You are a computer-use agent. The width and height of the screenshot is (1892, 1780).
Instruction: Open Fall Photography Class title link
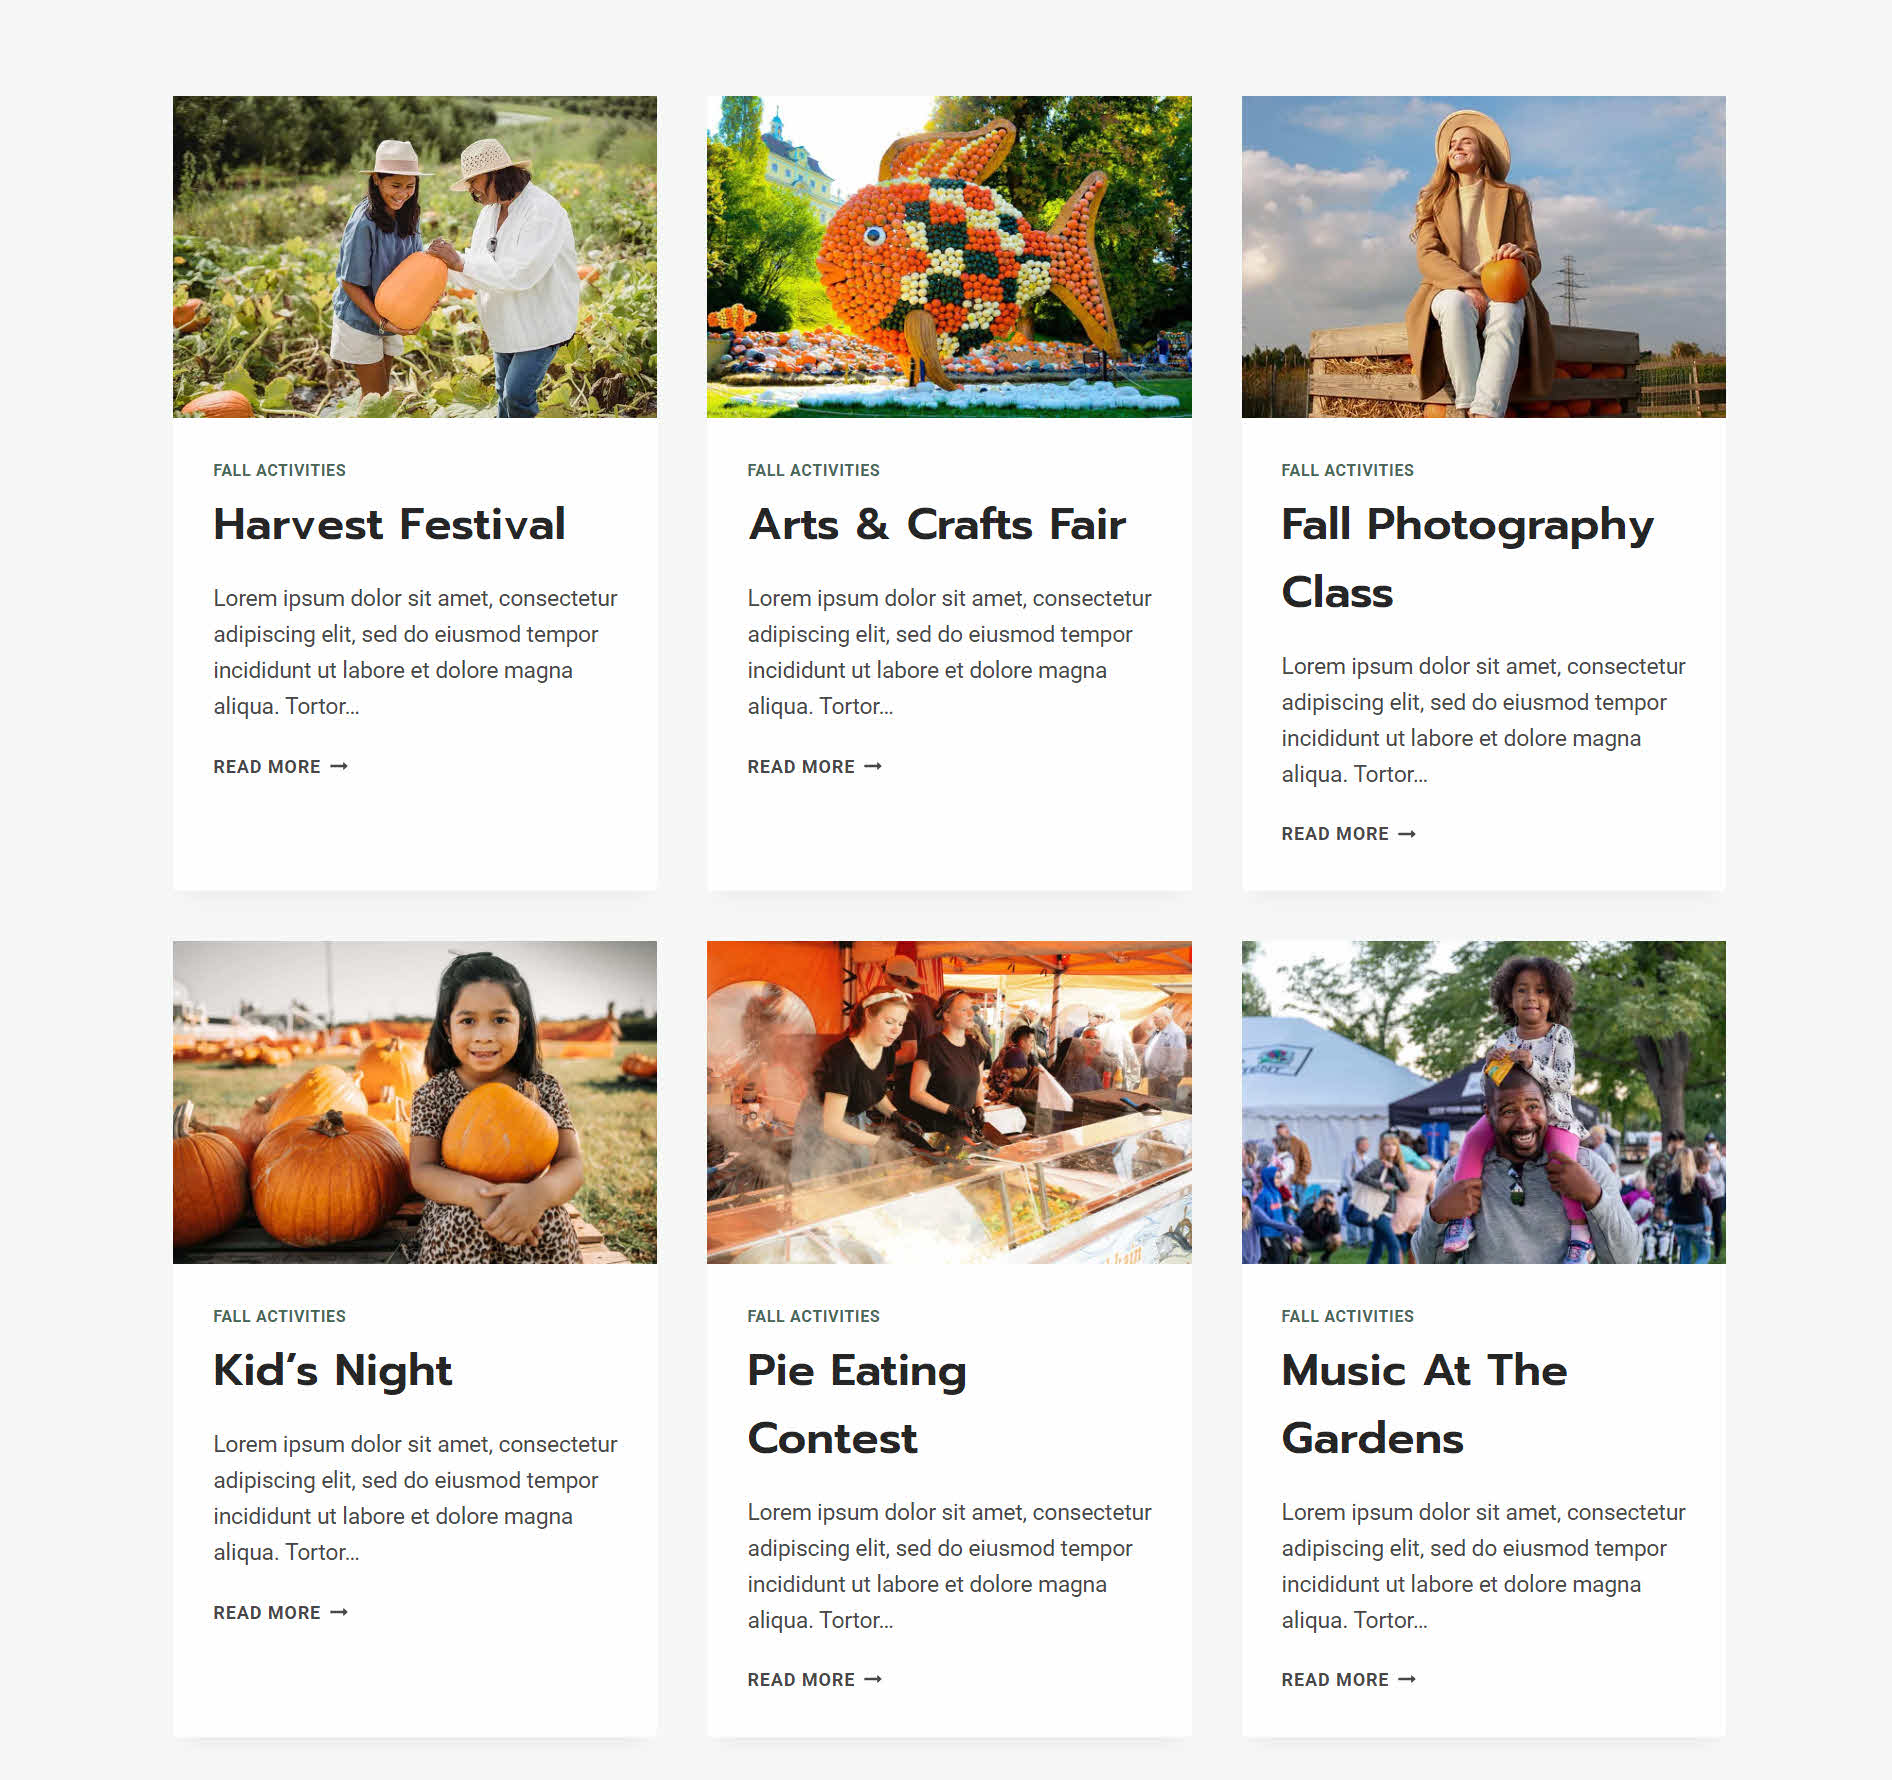[x=1467, y=558]
